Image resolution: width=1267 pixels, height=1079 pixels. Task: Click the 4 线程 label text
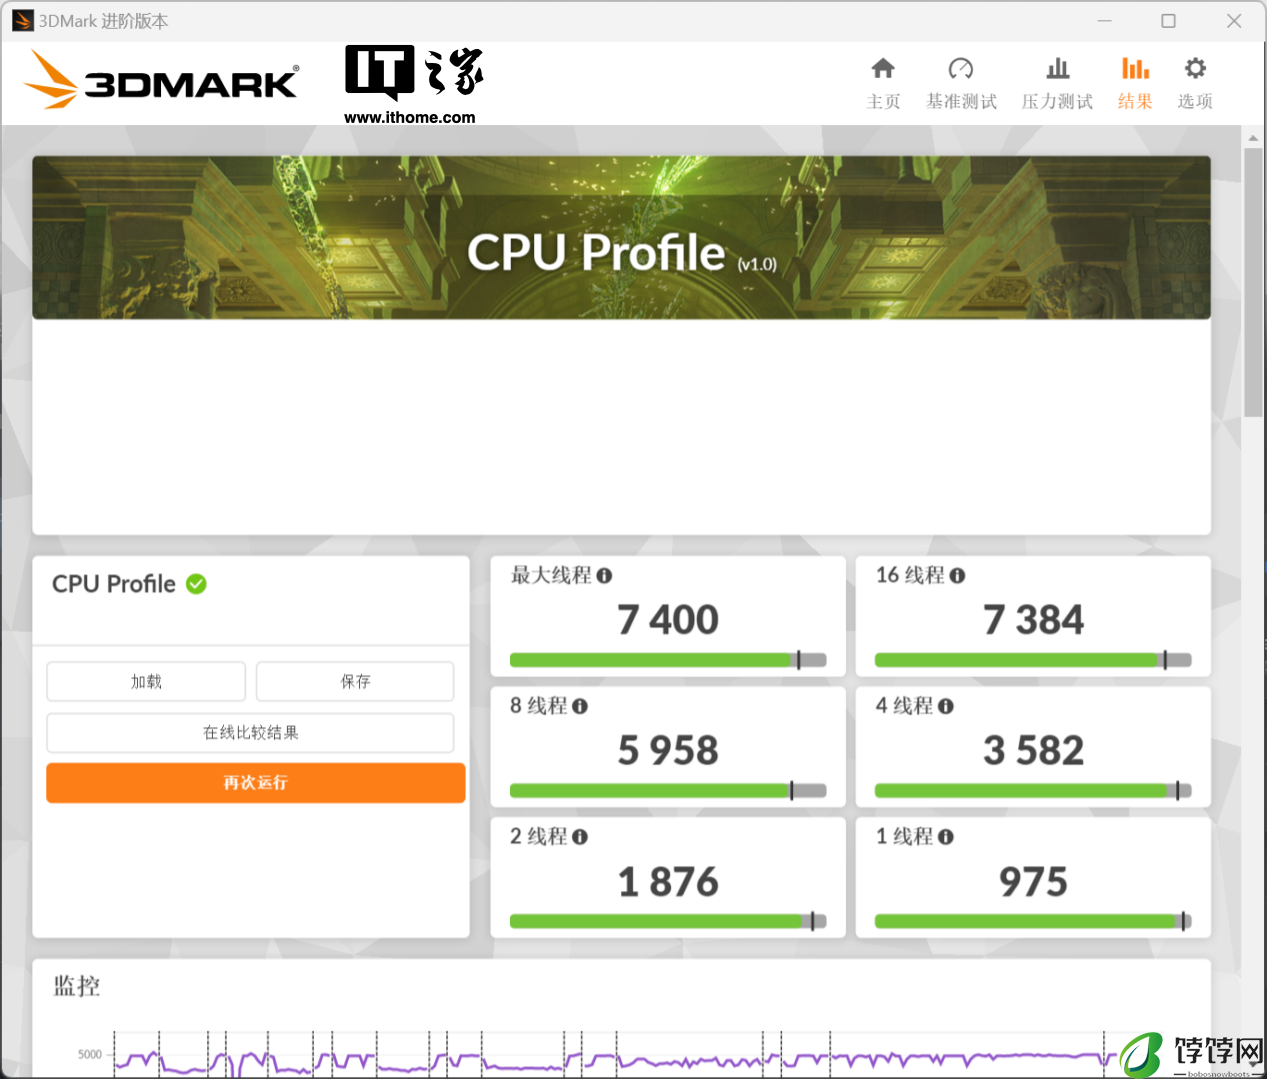[x=905, y=706]
